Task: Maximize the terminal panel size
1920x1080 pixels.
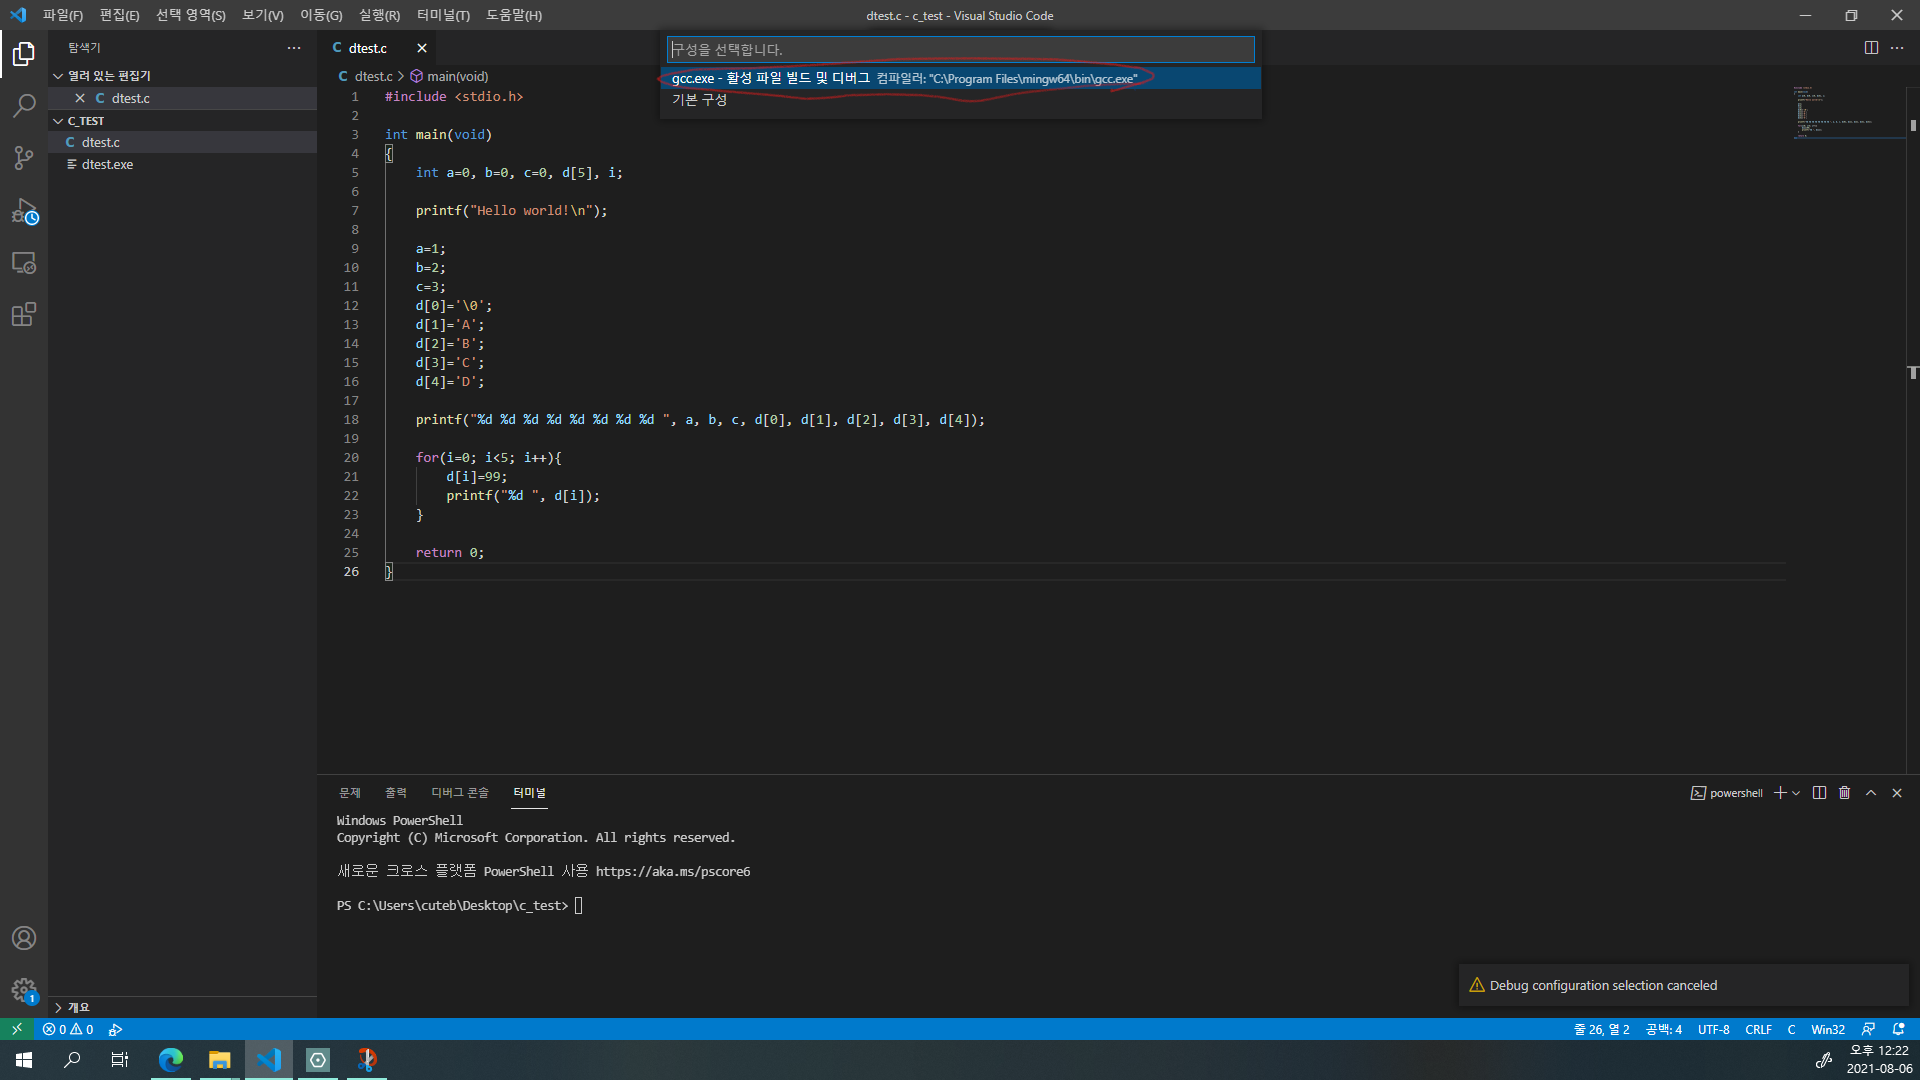Action: [1871, 793]
